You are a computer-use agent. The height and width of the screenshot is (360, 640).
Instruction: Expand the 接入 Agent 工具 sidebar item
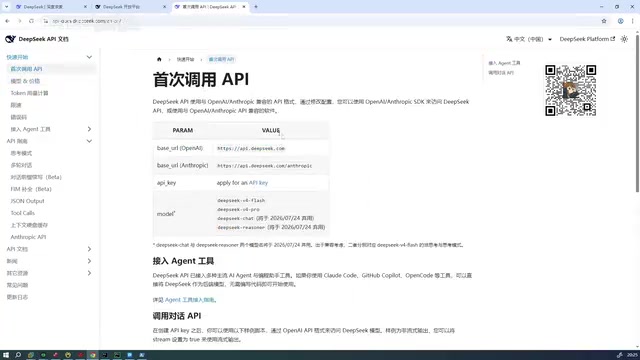pos(89,129)
